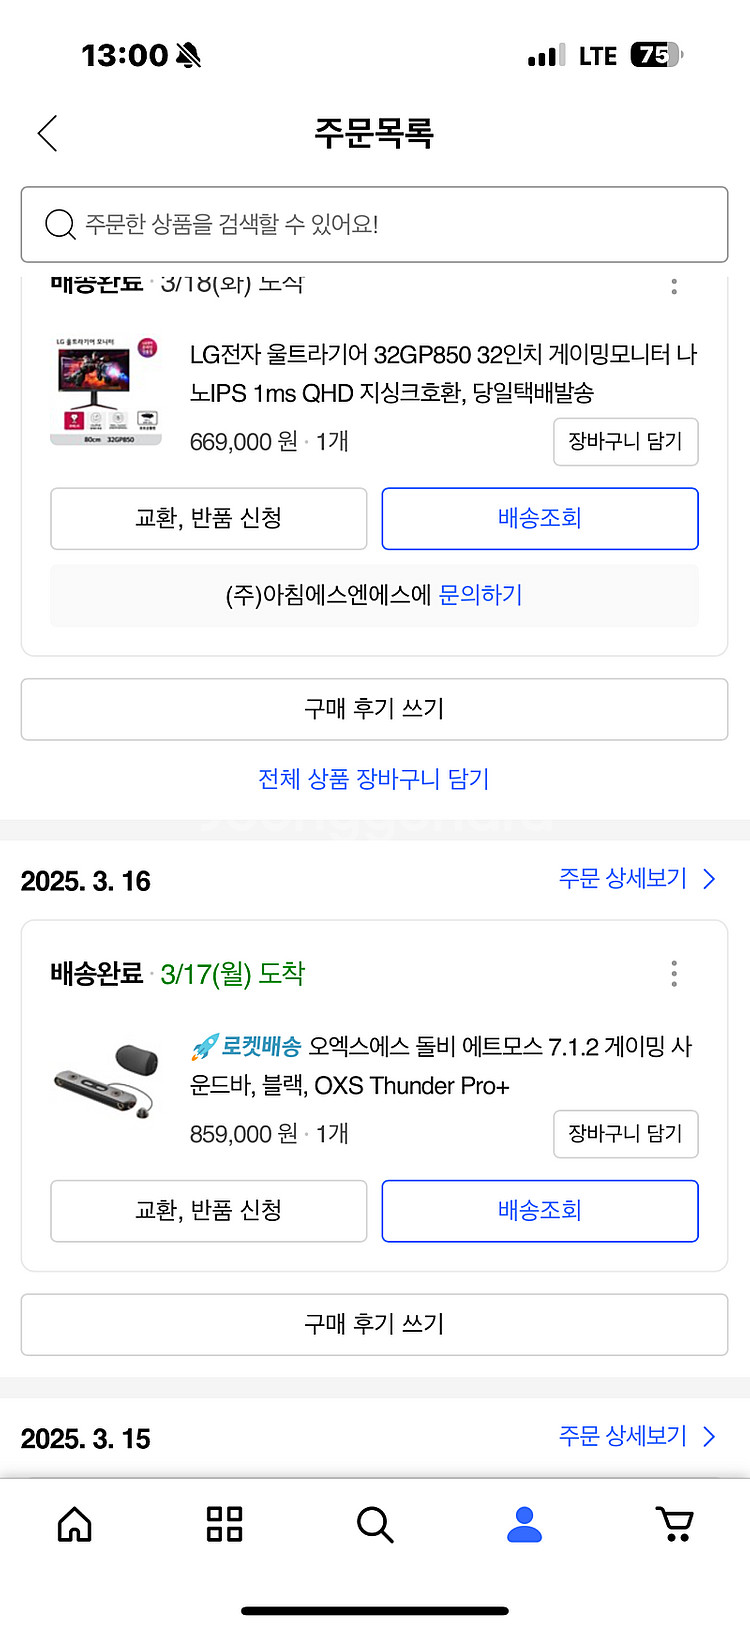Open the category grid icon
The image size is (750, 1629).
coord(224,1524)
